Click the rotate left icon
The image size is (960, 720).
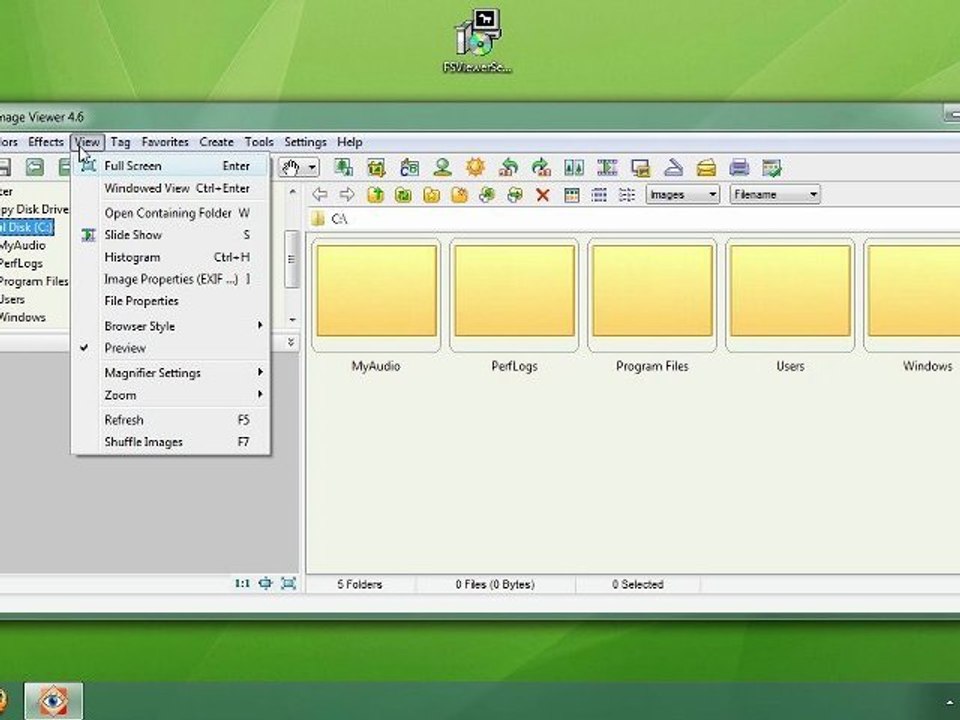(508, 167)
